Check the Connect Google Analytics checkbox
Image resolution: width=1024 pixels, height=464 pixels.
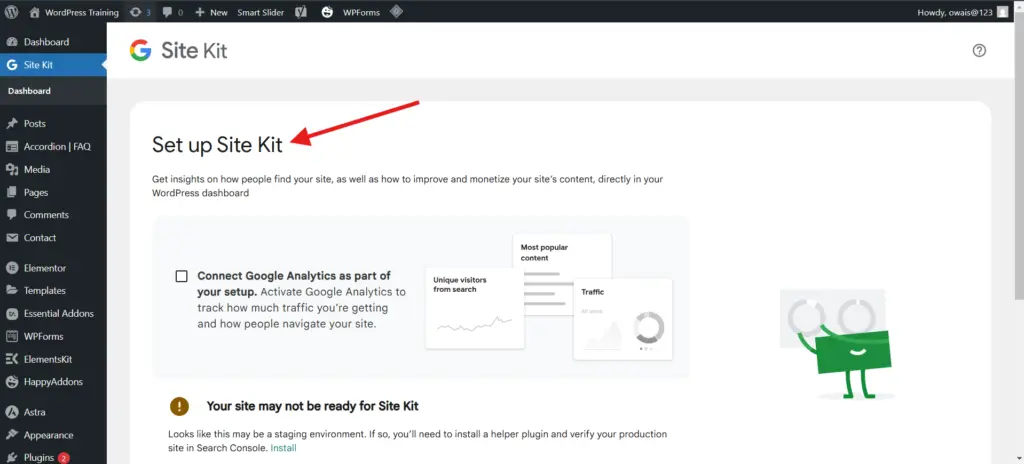(x=182, y=276)
